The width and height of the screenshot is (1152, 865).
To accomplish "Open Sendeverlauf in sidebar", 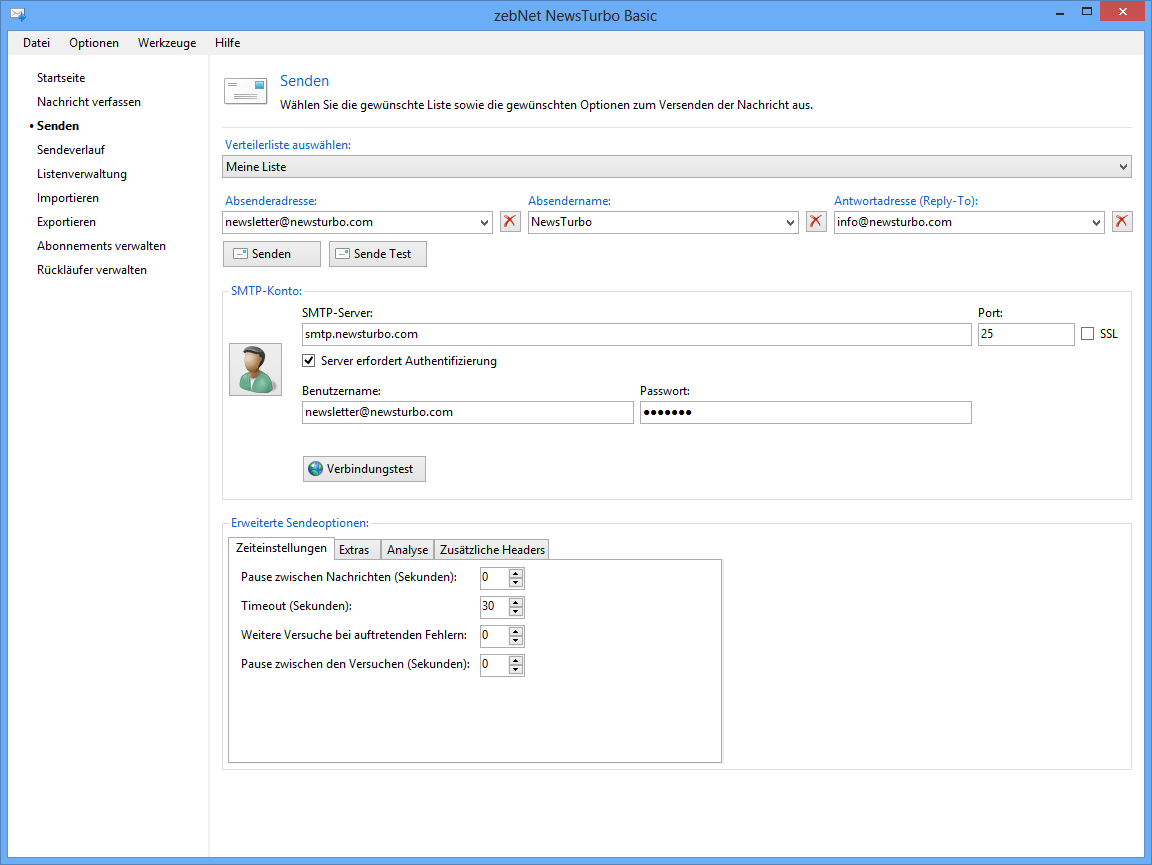I will coord(71,150).
